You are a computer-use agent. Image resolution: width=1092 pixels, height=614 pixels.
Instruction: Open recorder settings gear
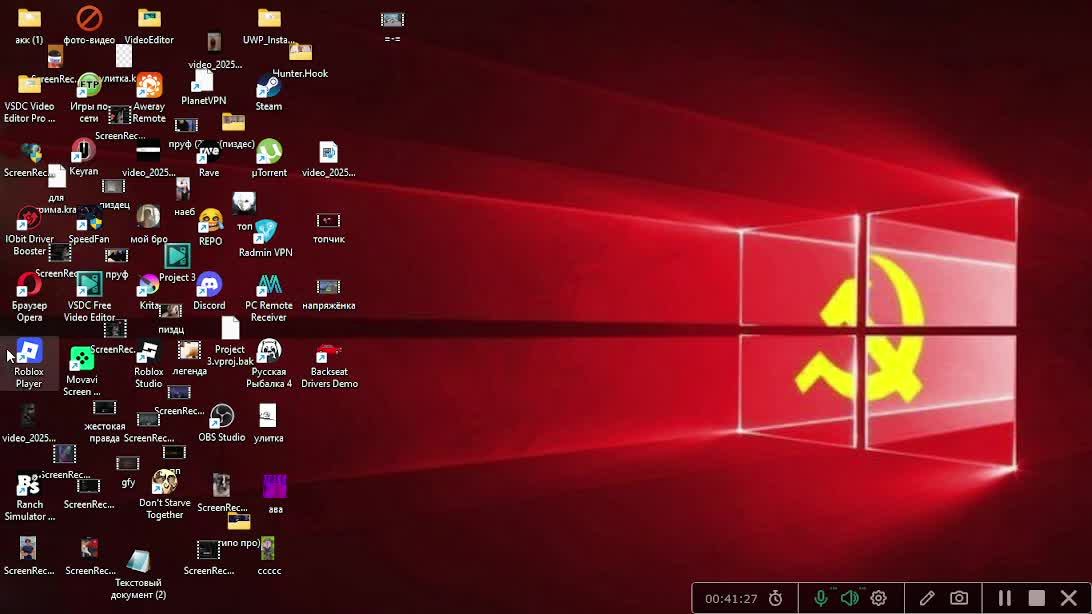(x=878, y=598)
